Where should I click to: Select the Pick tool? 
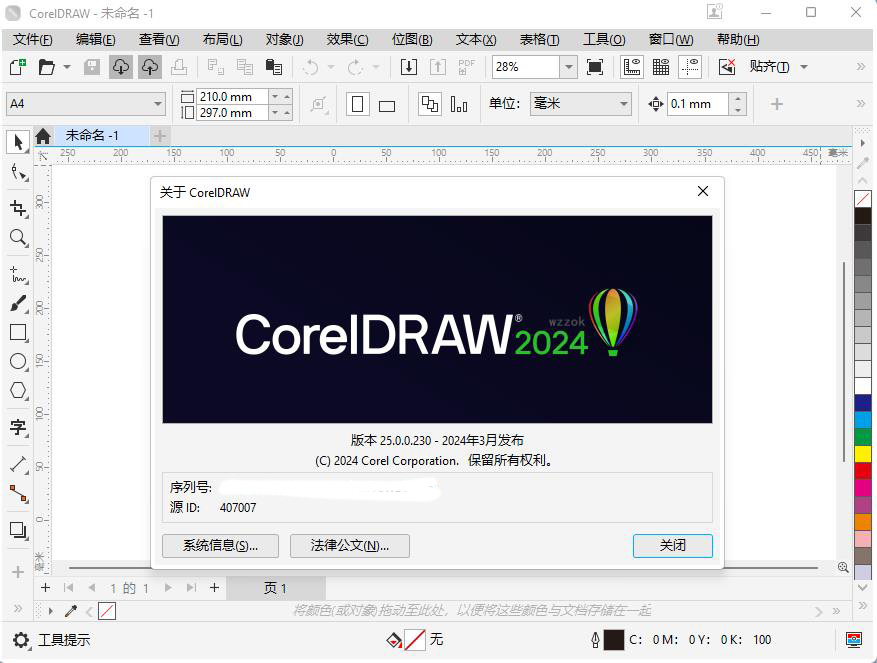click(18, 142)
